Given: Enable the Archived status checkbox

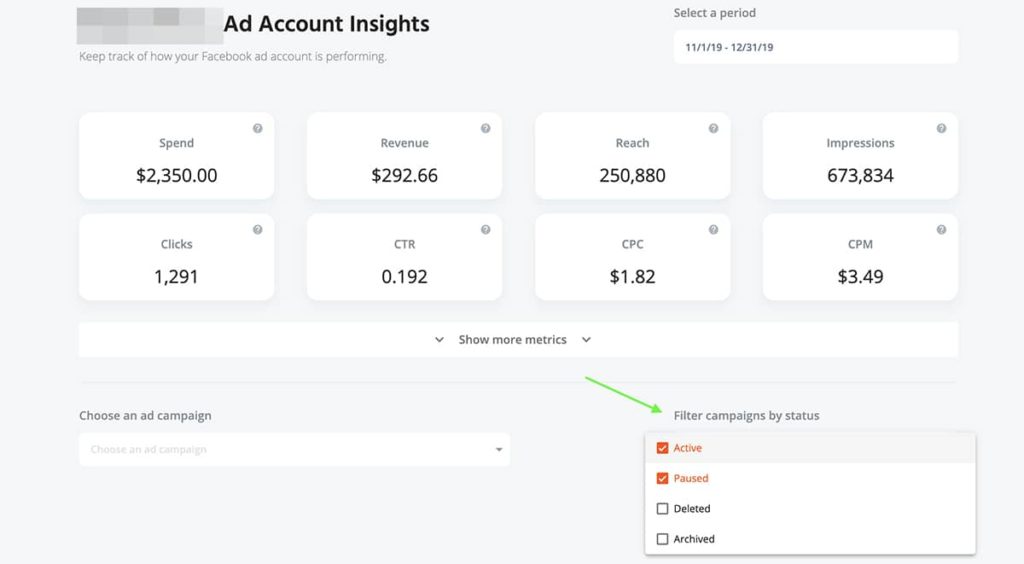Looking at the screenshot, I should point(662,539).
